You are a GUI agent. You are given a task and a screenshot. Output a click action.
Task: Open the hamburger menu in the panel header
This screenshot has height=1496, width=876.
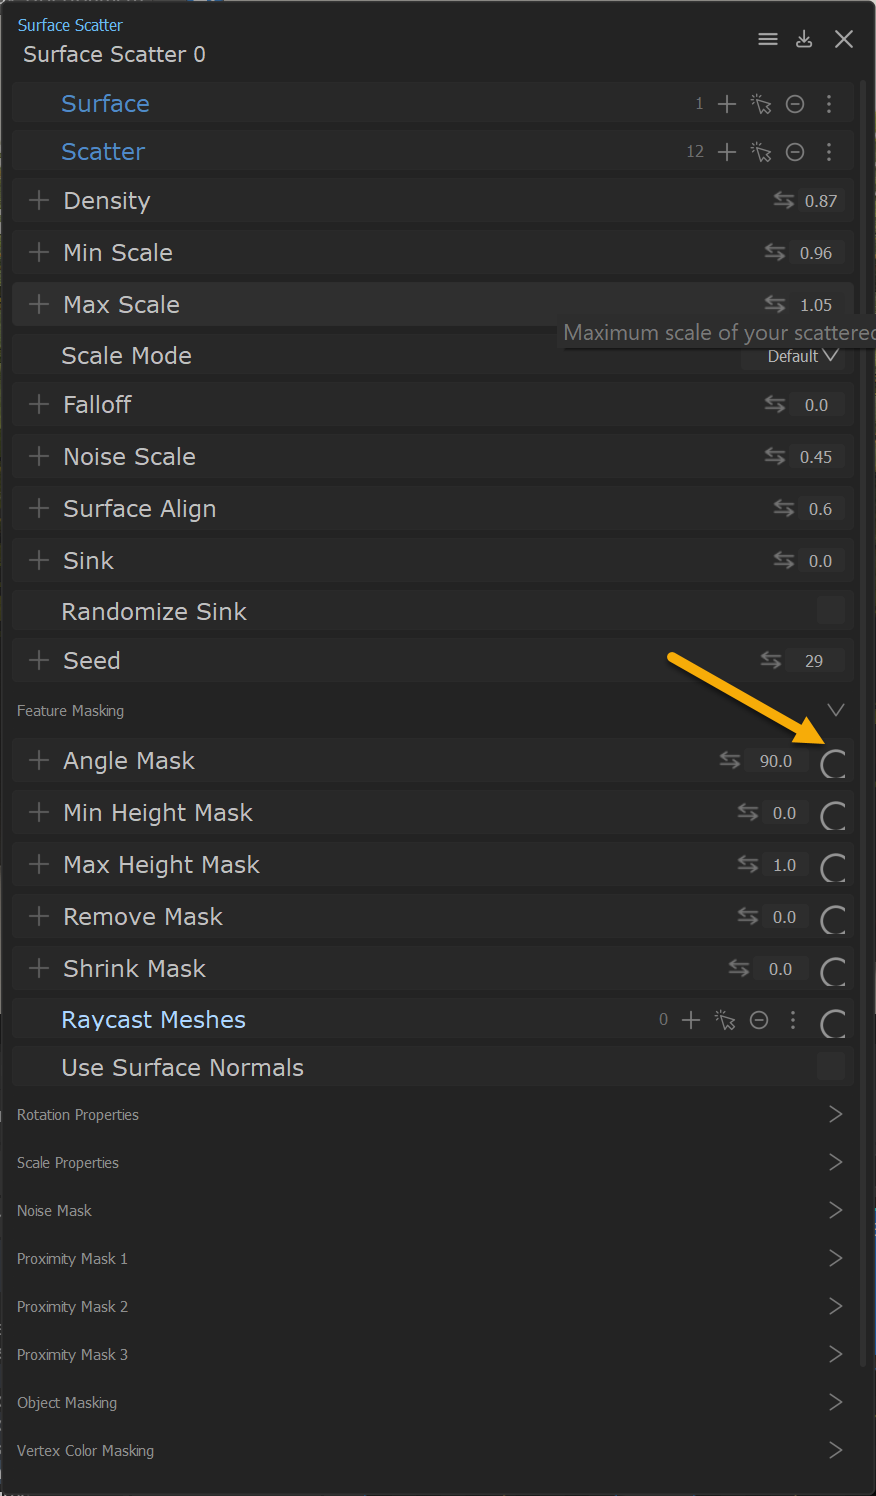(768, 39)
